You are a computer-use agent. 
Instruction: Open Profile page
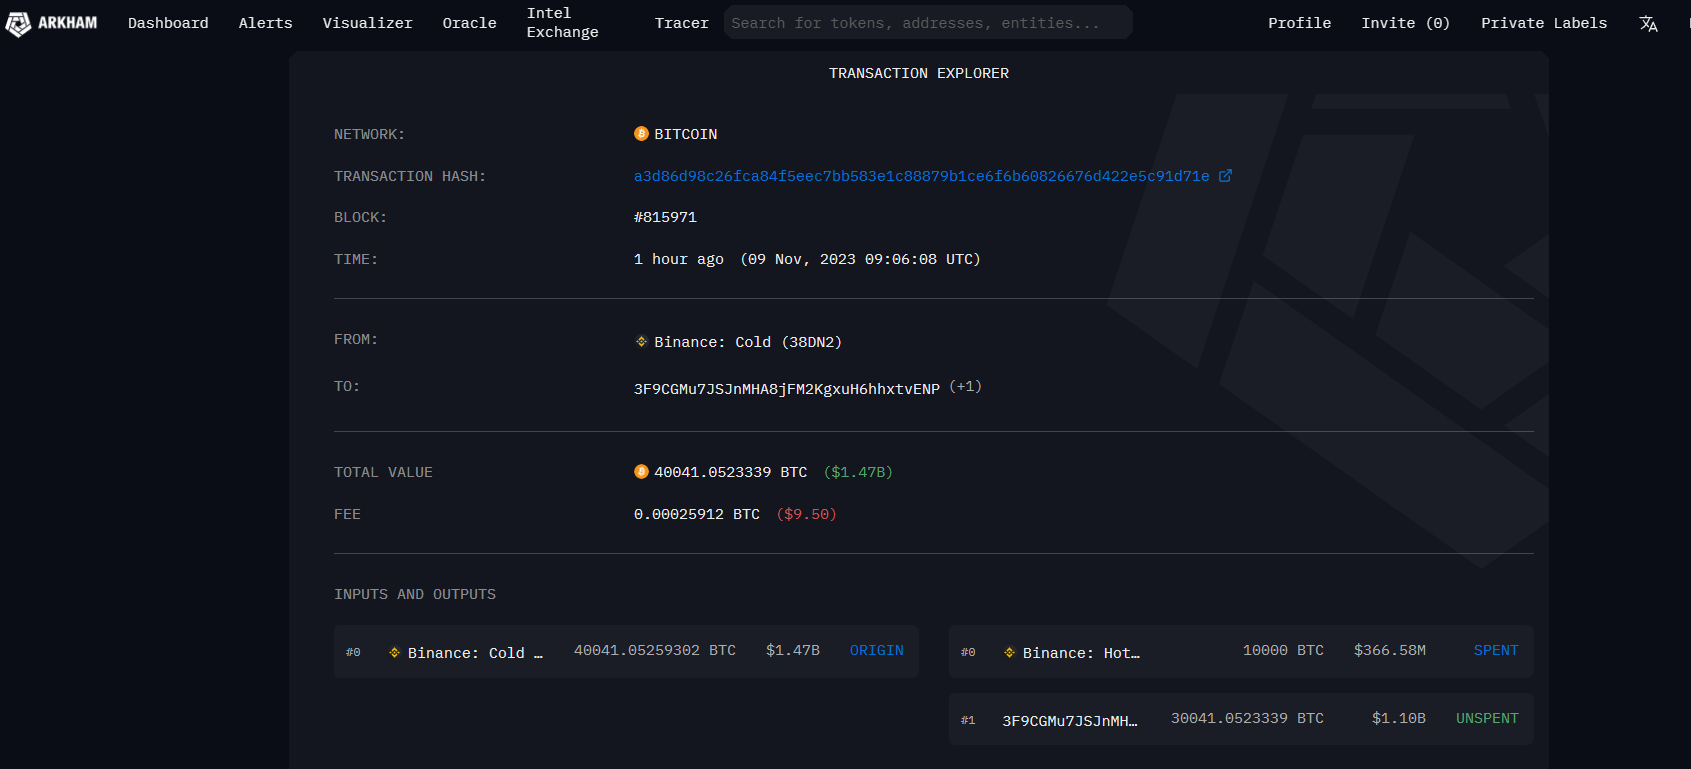tap(1299, 23)
